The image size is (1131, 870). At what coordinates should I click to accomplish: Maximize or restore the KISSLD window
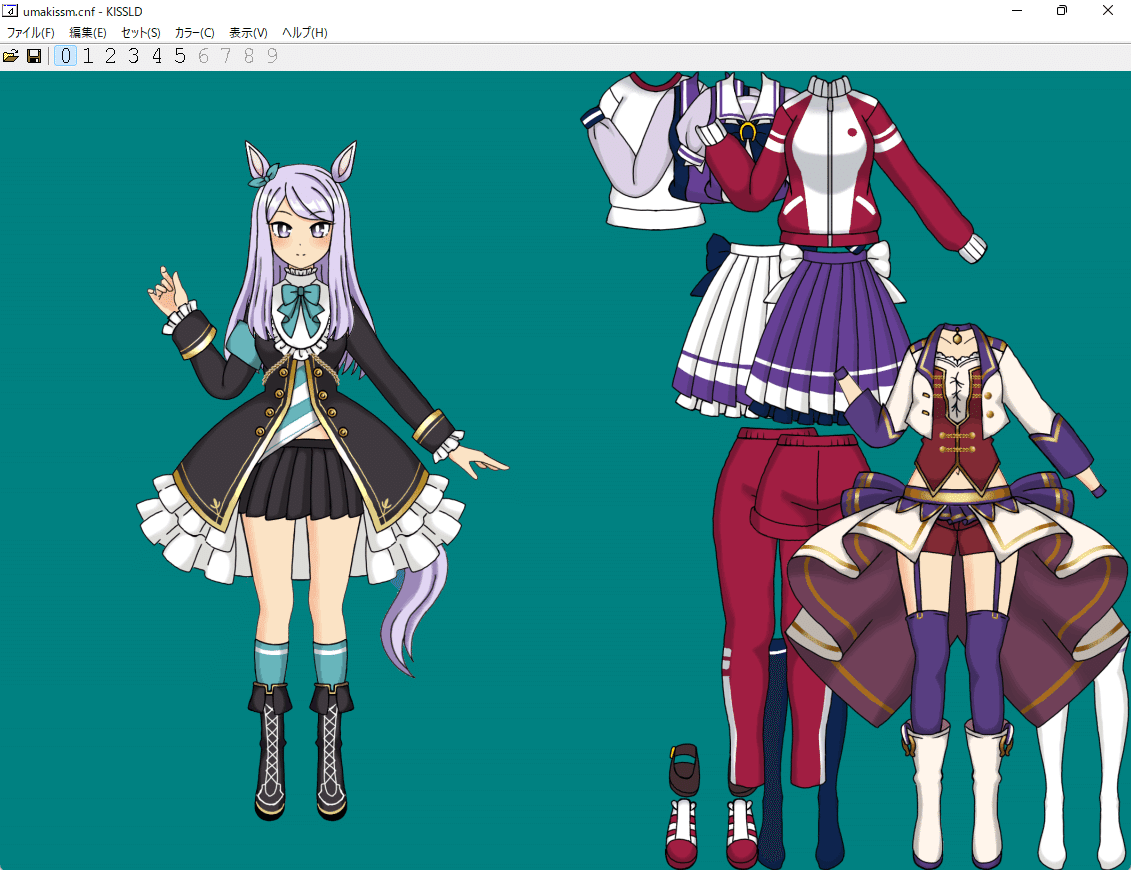click(x=1062, y=11)
